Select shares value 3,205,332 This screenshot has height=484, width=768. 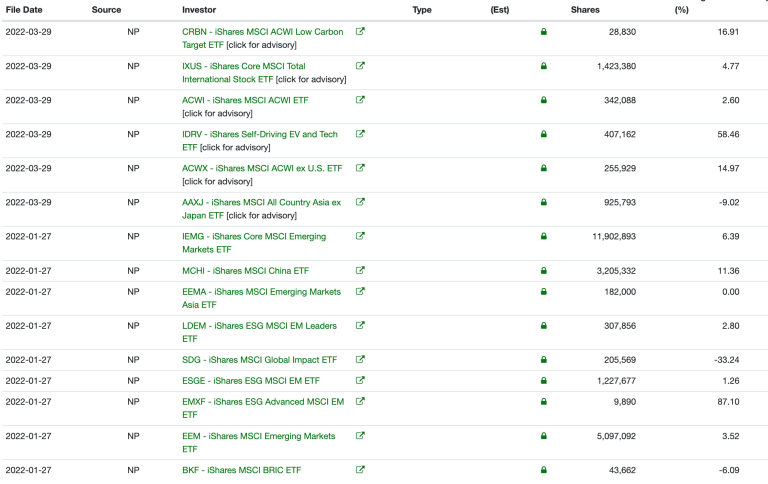pos(616,271)
